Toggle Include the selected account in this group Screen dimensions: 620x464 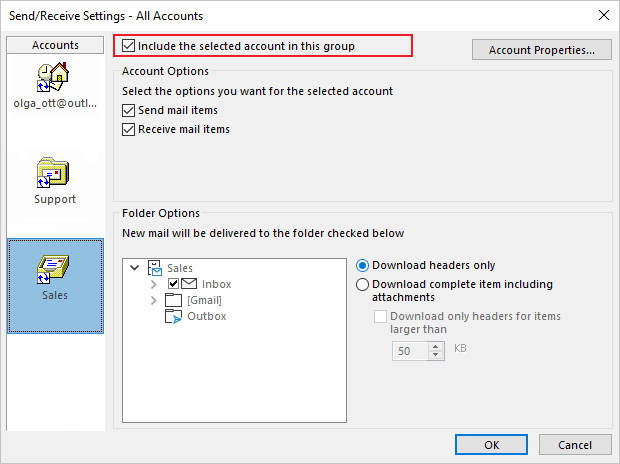129,46
